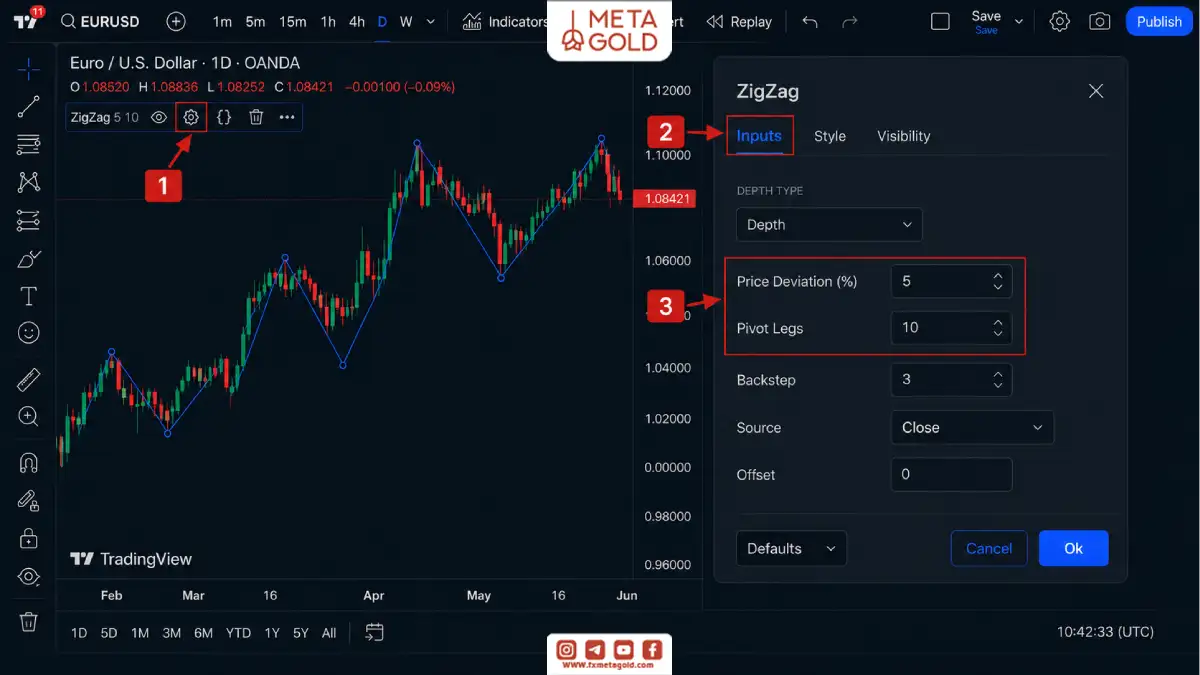The height and width of the screenshot is (675, 1200).
Task: Toggle stay in drawing mode
Action: tap(29, 501)
